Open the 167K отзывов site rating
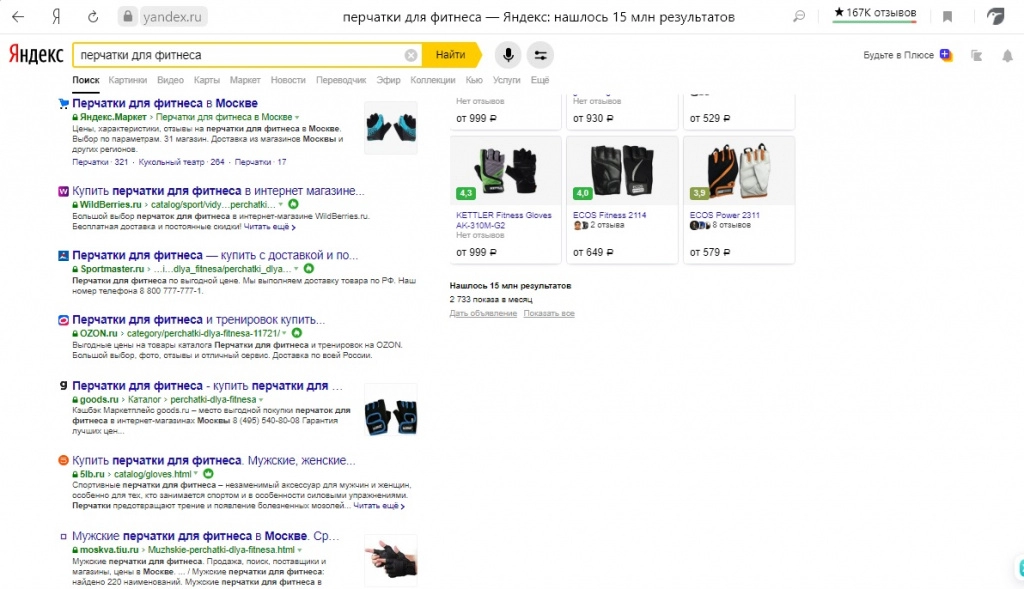The width and height of the screenshot is (1024, 589). click(874, 14)
